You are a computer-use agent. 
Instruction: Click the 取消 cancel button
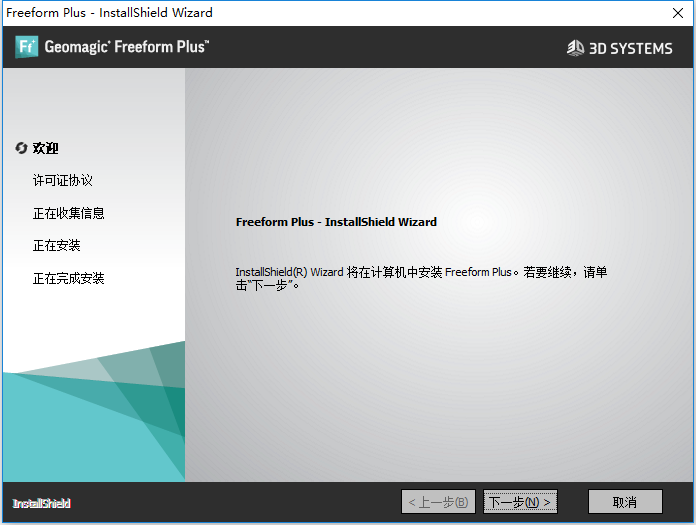pyautogui.click(x=625, y=502)
